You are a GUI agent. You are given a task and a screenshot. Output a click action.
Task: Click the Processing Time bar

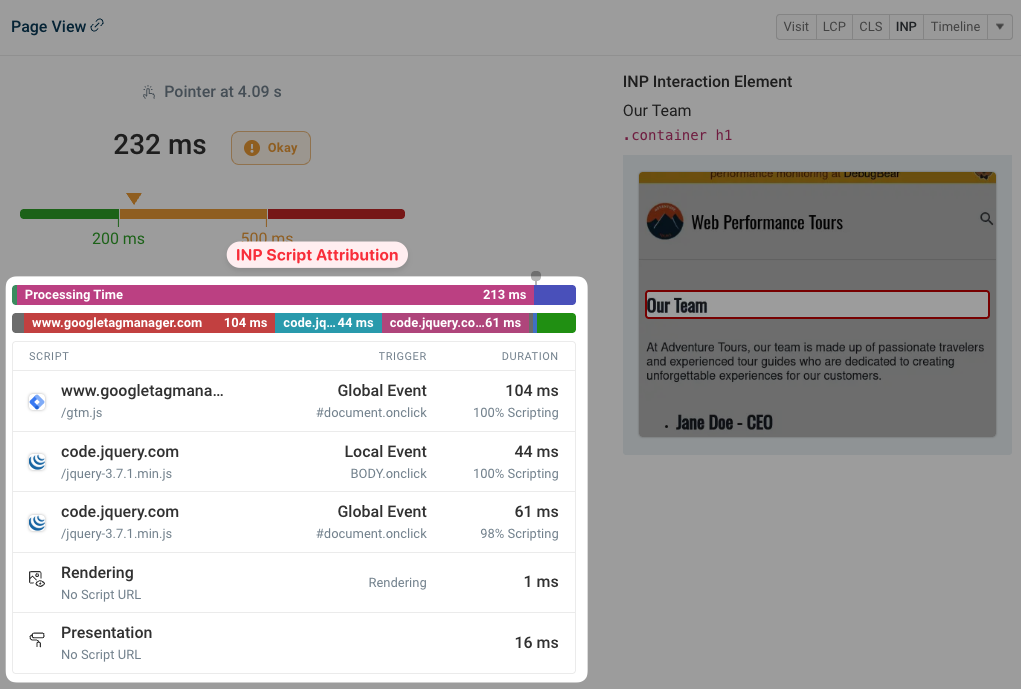[273, 294]
